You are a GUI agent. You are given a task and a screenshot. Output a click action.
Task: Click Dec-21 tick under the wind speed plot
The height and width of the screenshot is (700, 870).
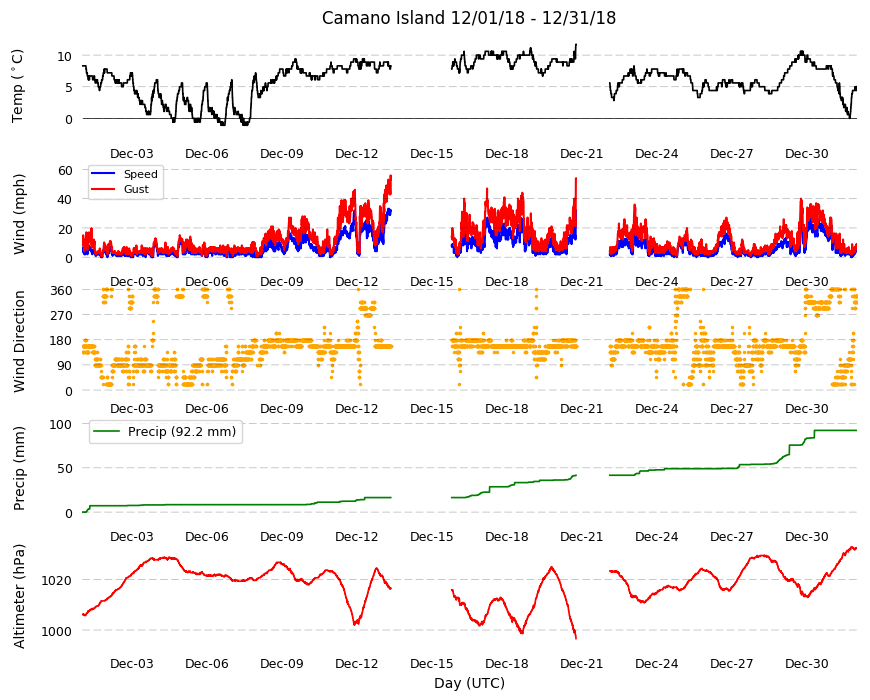coord(581,281)
